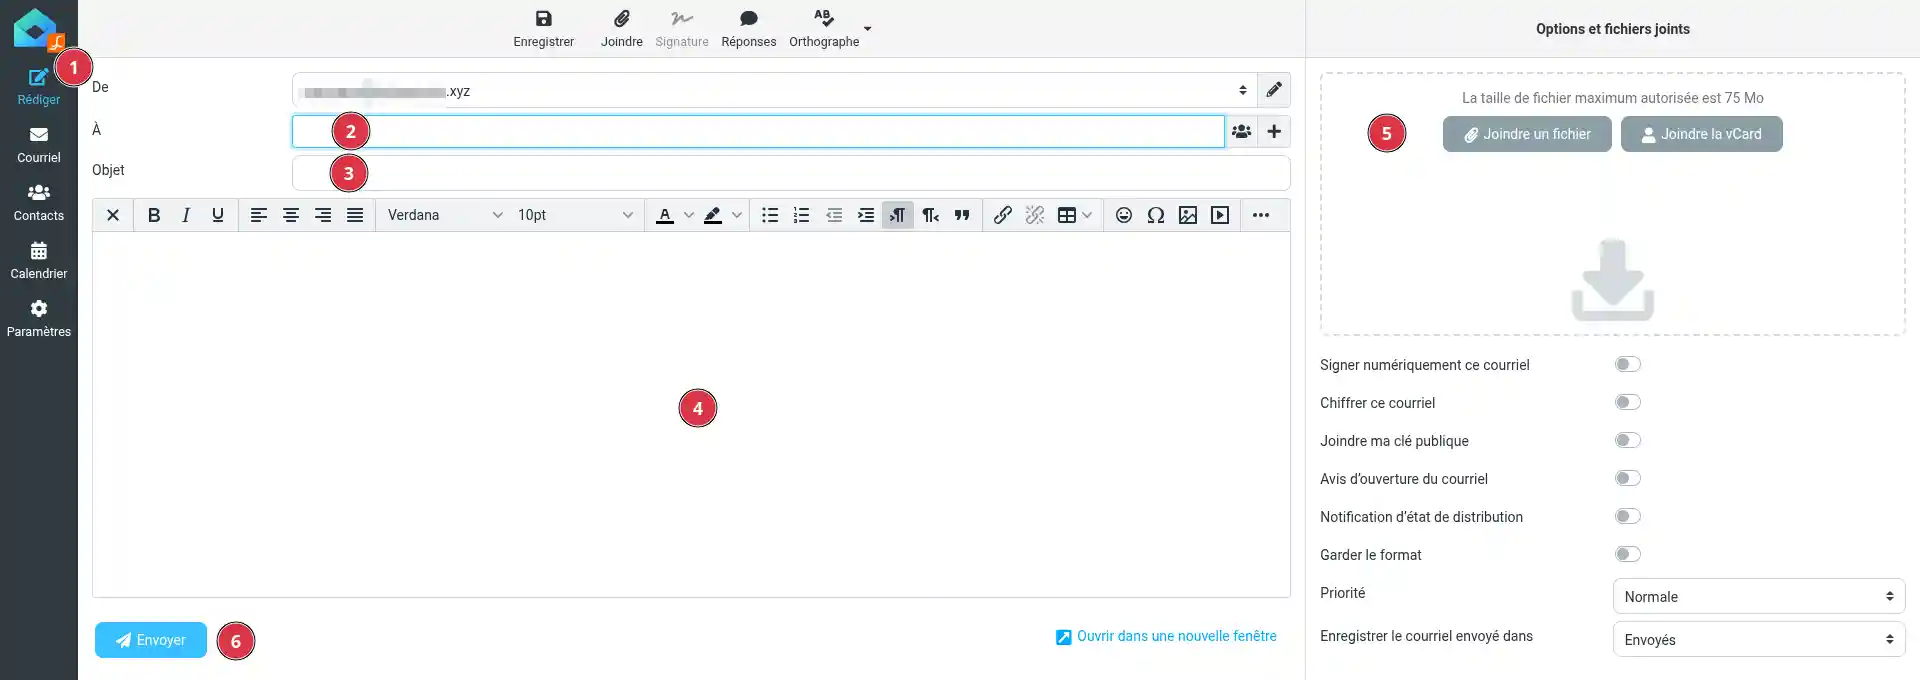Open Contacts in the sidebar
Viewport: 1920px width, 680px height.
tap(39, 203)
